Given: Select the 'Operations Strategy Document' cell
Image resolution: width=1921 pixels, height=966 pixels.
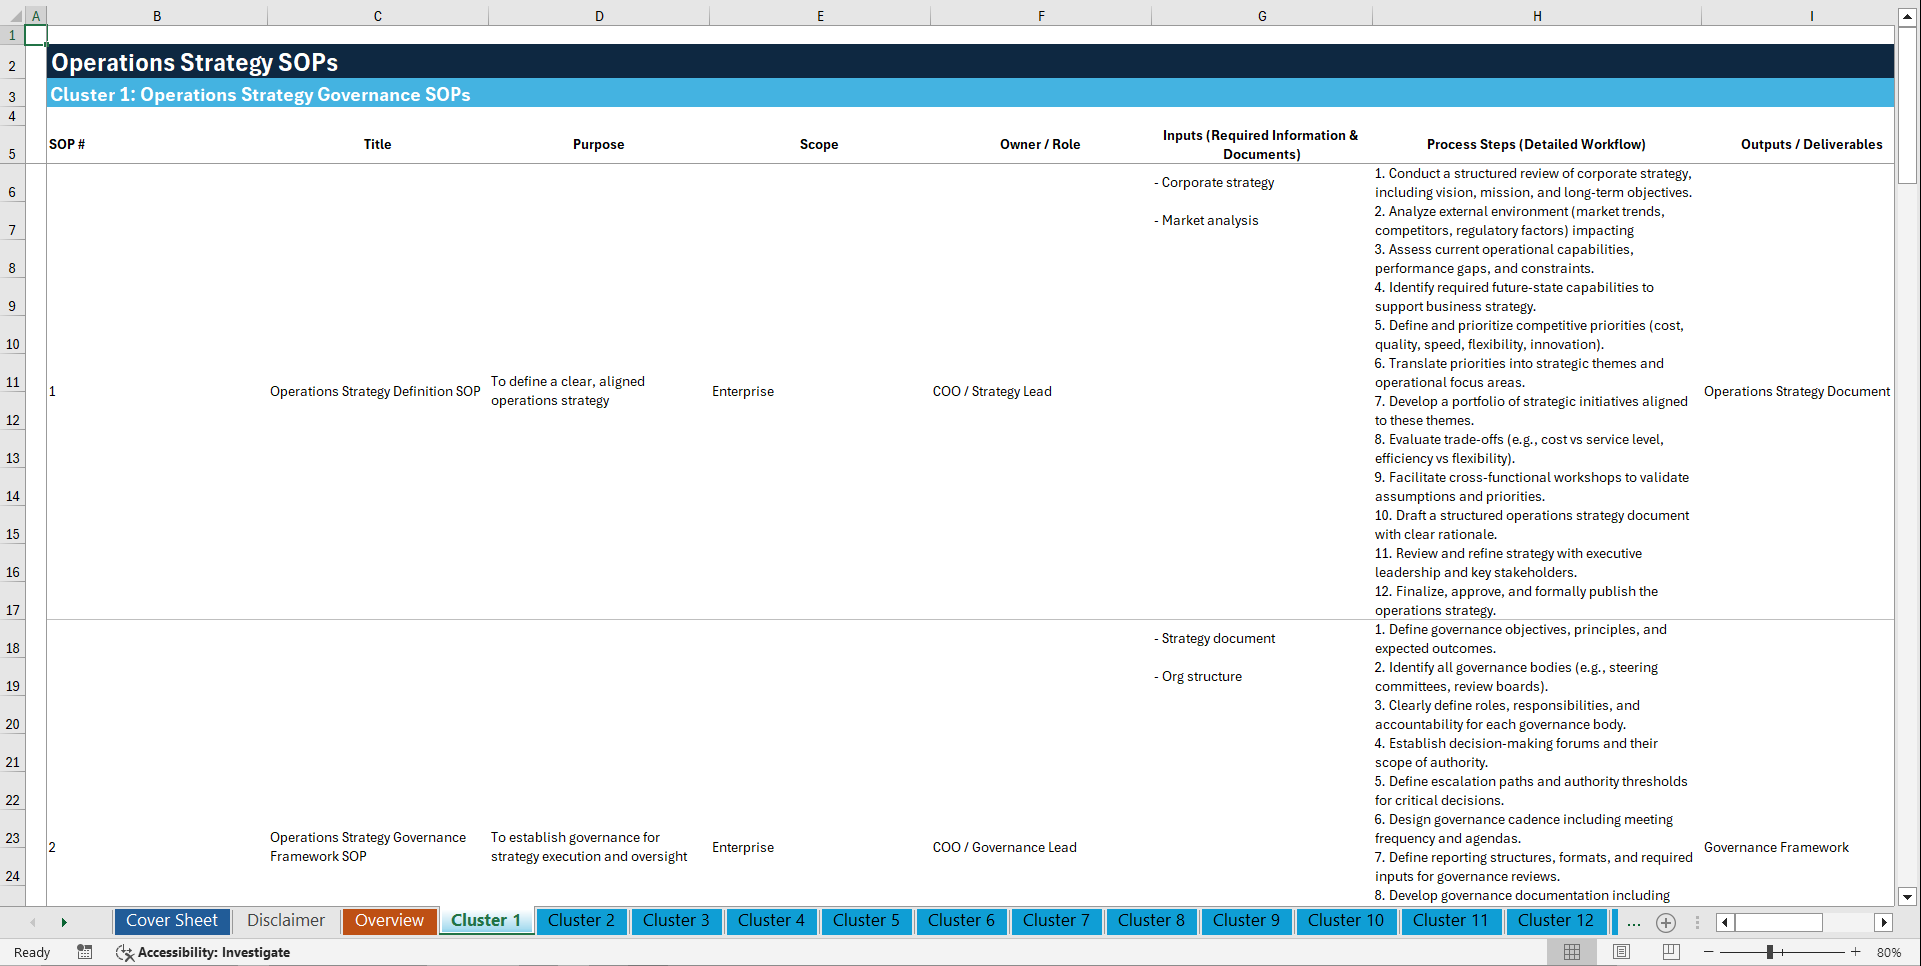Looking at the screenshot, I should [1798, 391].
